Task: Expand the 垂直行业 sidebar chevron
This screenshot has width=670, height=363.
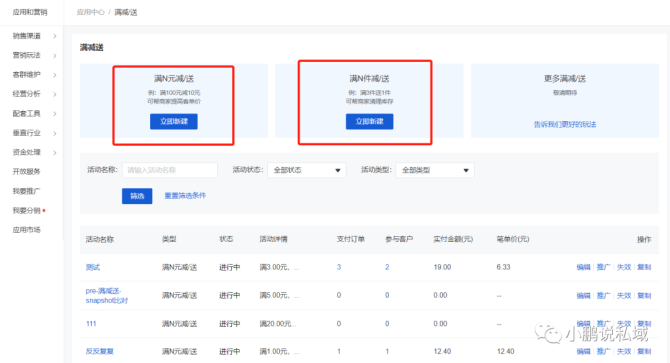Action: pyautogui.click(x=55, y=133)
